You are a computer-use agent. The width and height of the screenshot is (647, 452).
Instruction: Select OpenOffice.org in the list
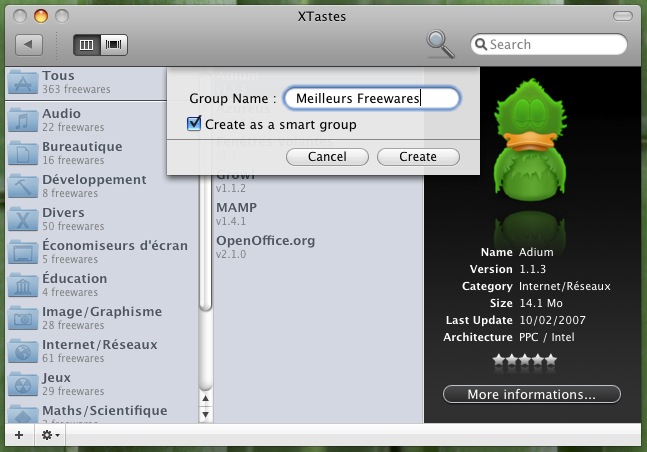click(x=318, y=246)
